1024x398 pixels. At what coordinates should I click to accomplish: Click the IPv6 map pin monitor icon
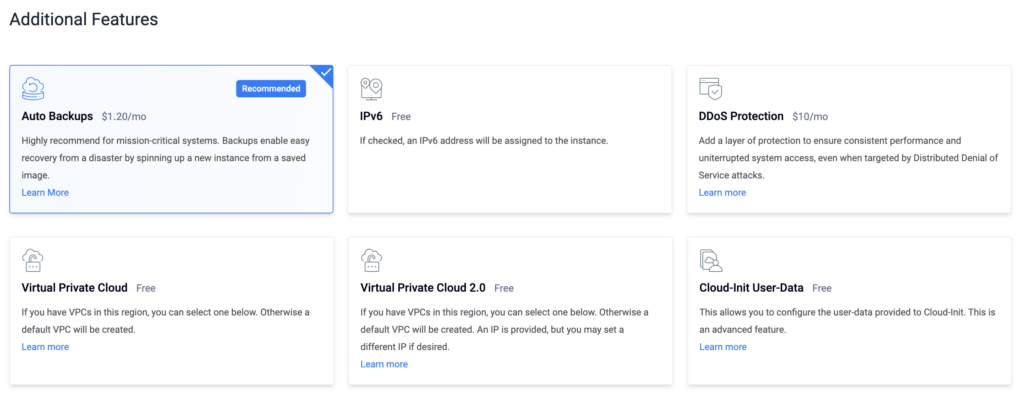pos(372,89)
